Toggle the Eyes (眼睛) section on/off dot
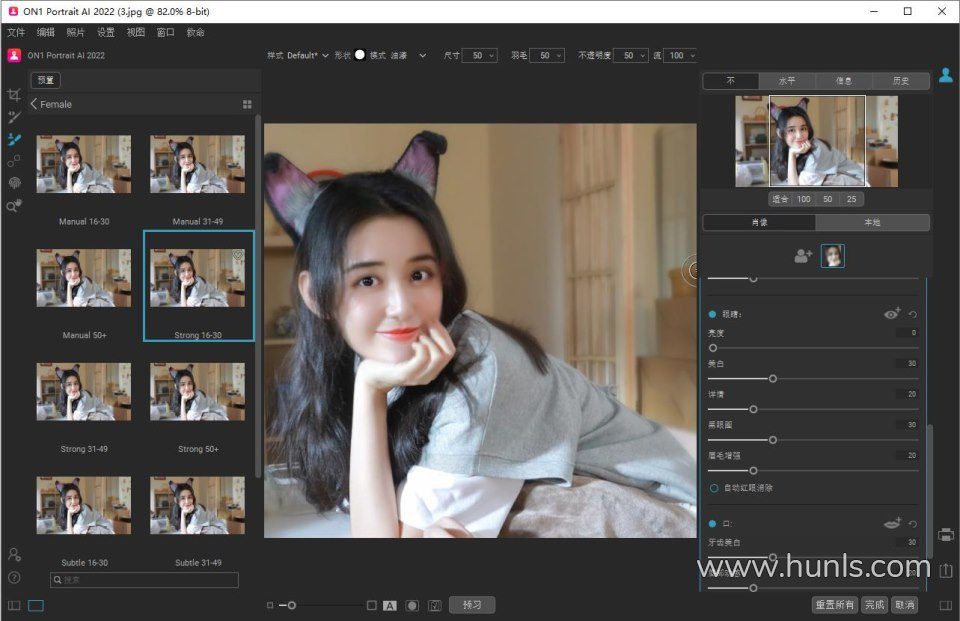 (x=712, y=314)
